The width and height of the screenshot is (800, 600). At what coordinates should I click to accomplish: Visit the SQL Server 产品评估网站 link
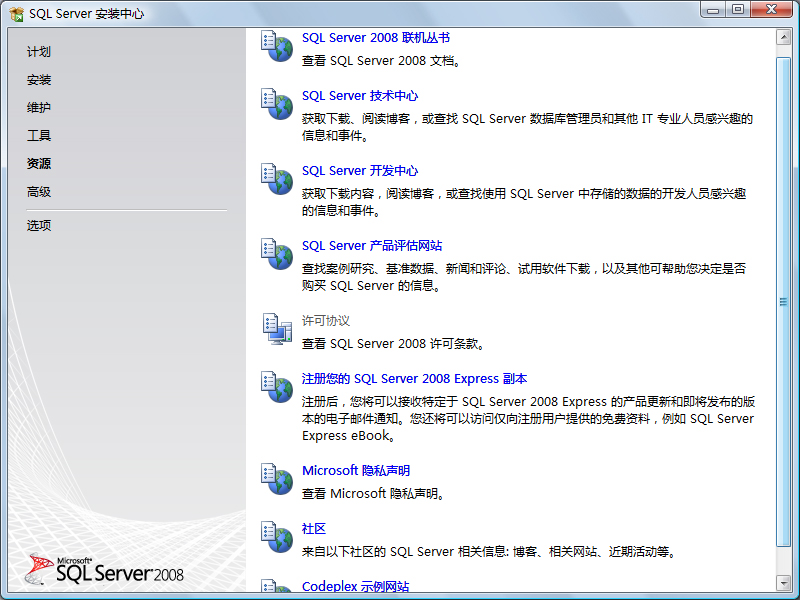pyautogui.click(x=372, y=246)
